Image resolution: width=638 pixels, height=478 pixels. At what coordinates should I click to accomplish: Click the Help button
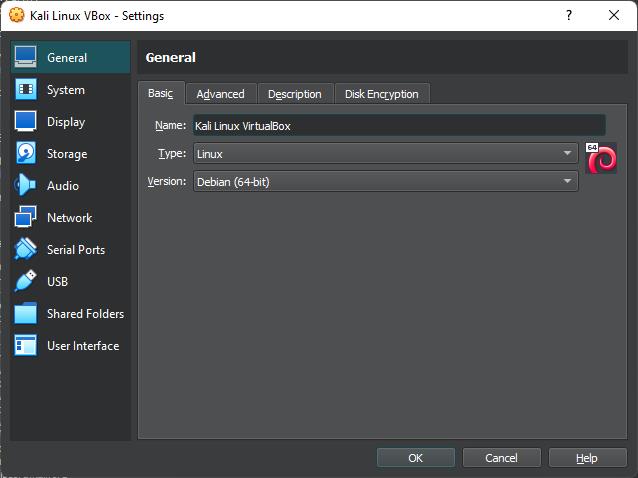click(587, 458)
